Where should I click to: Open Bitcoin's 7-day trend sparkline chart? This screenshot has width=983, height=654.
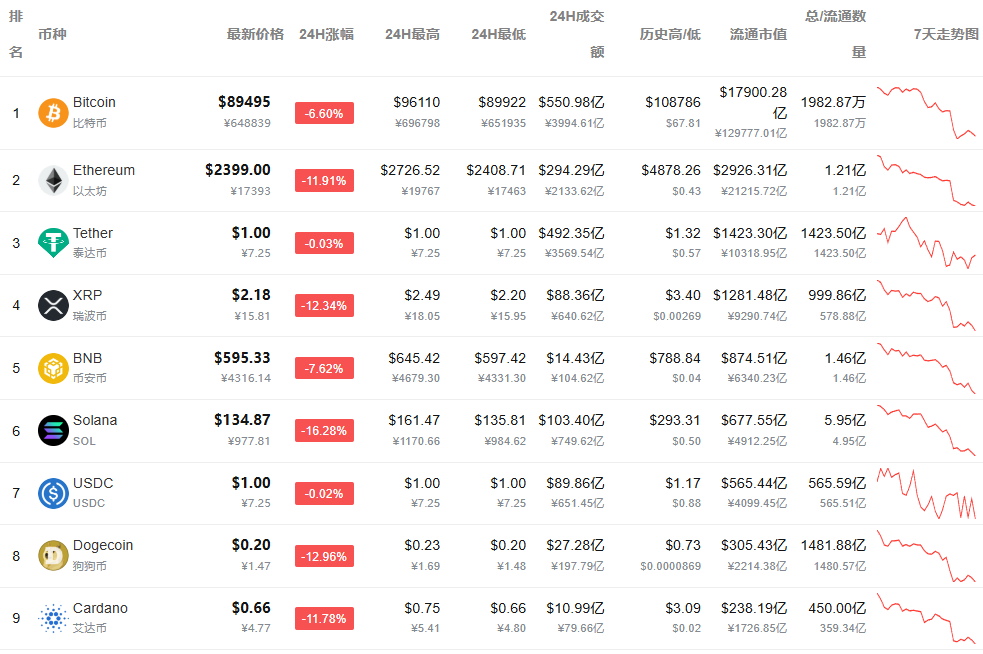point(926,112)
